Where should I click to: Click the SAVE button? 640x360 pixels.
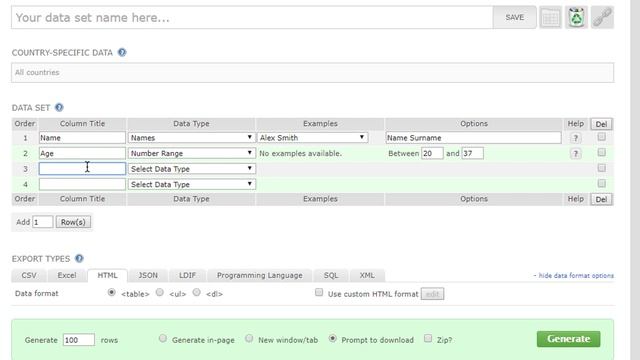point(514,18)
